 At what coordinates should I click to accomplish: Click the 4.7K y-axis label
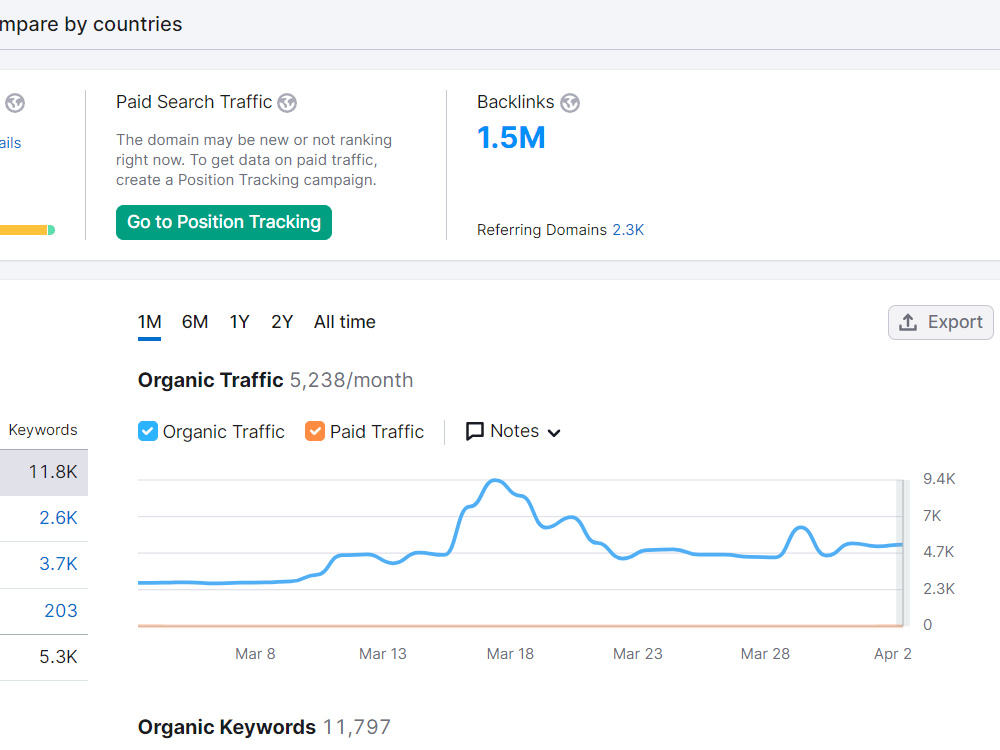[x=939, y=552]
